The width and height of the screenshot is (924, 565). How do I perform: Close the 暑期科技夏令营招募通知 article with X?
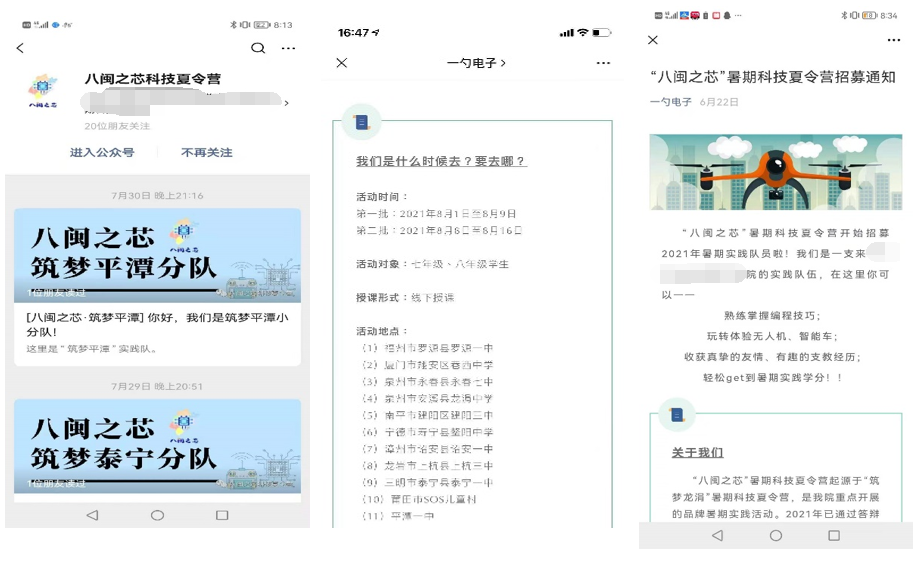pyautogui.click(x=653, y=40)
